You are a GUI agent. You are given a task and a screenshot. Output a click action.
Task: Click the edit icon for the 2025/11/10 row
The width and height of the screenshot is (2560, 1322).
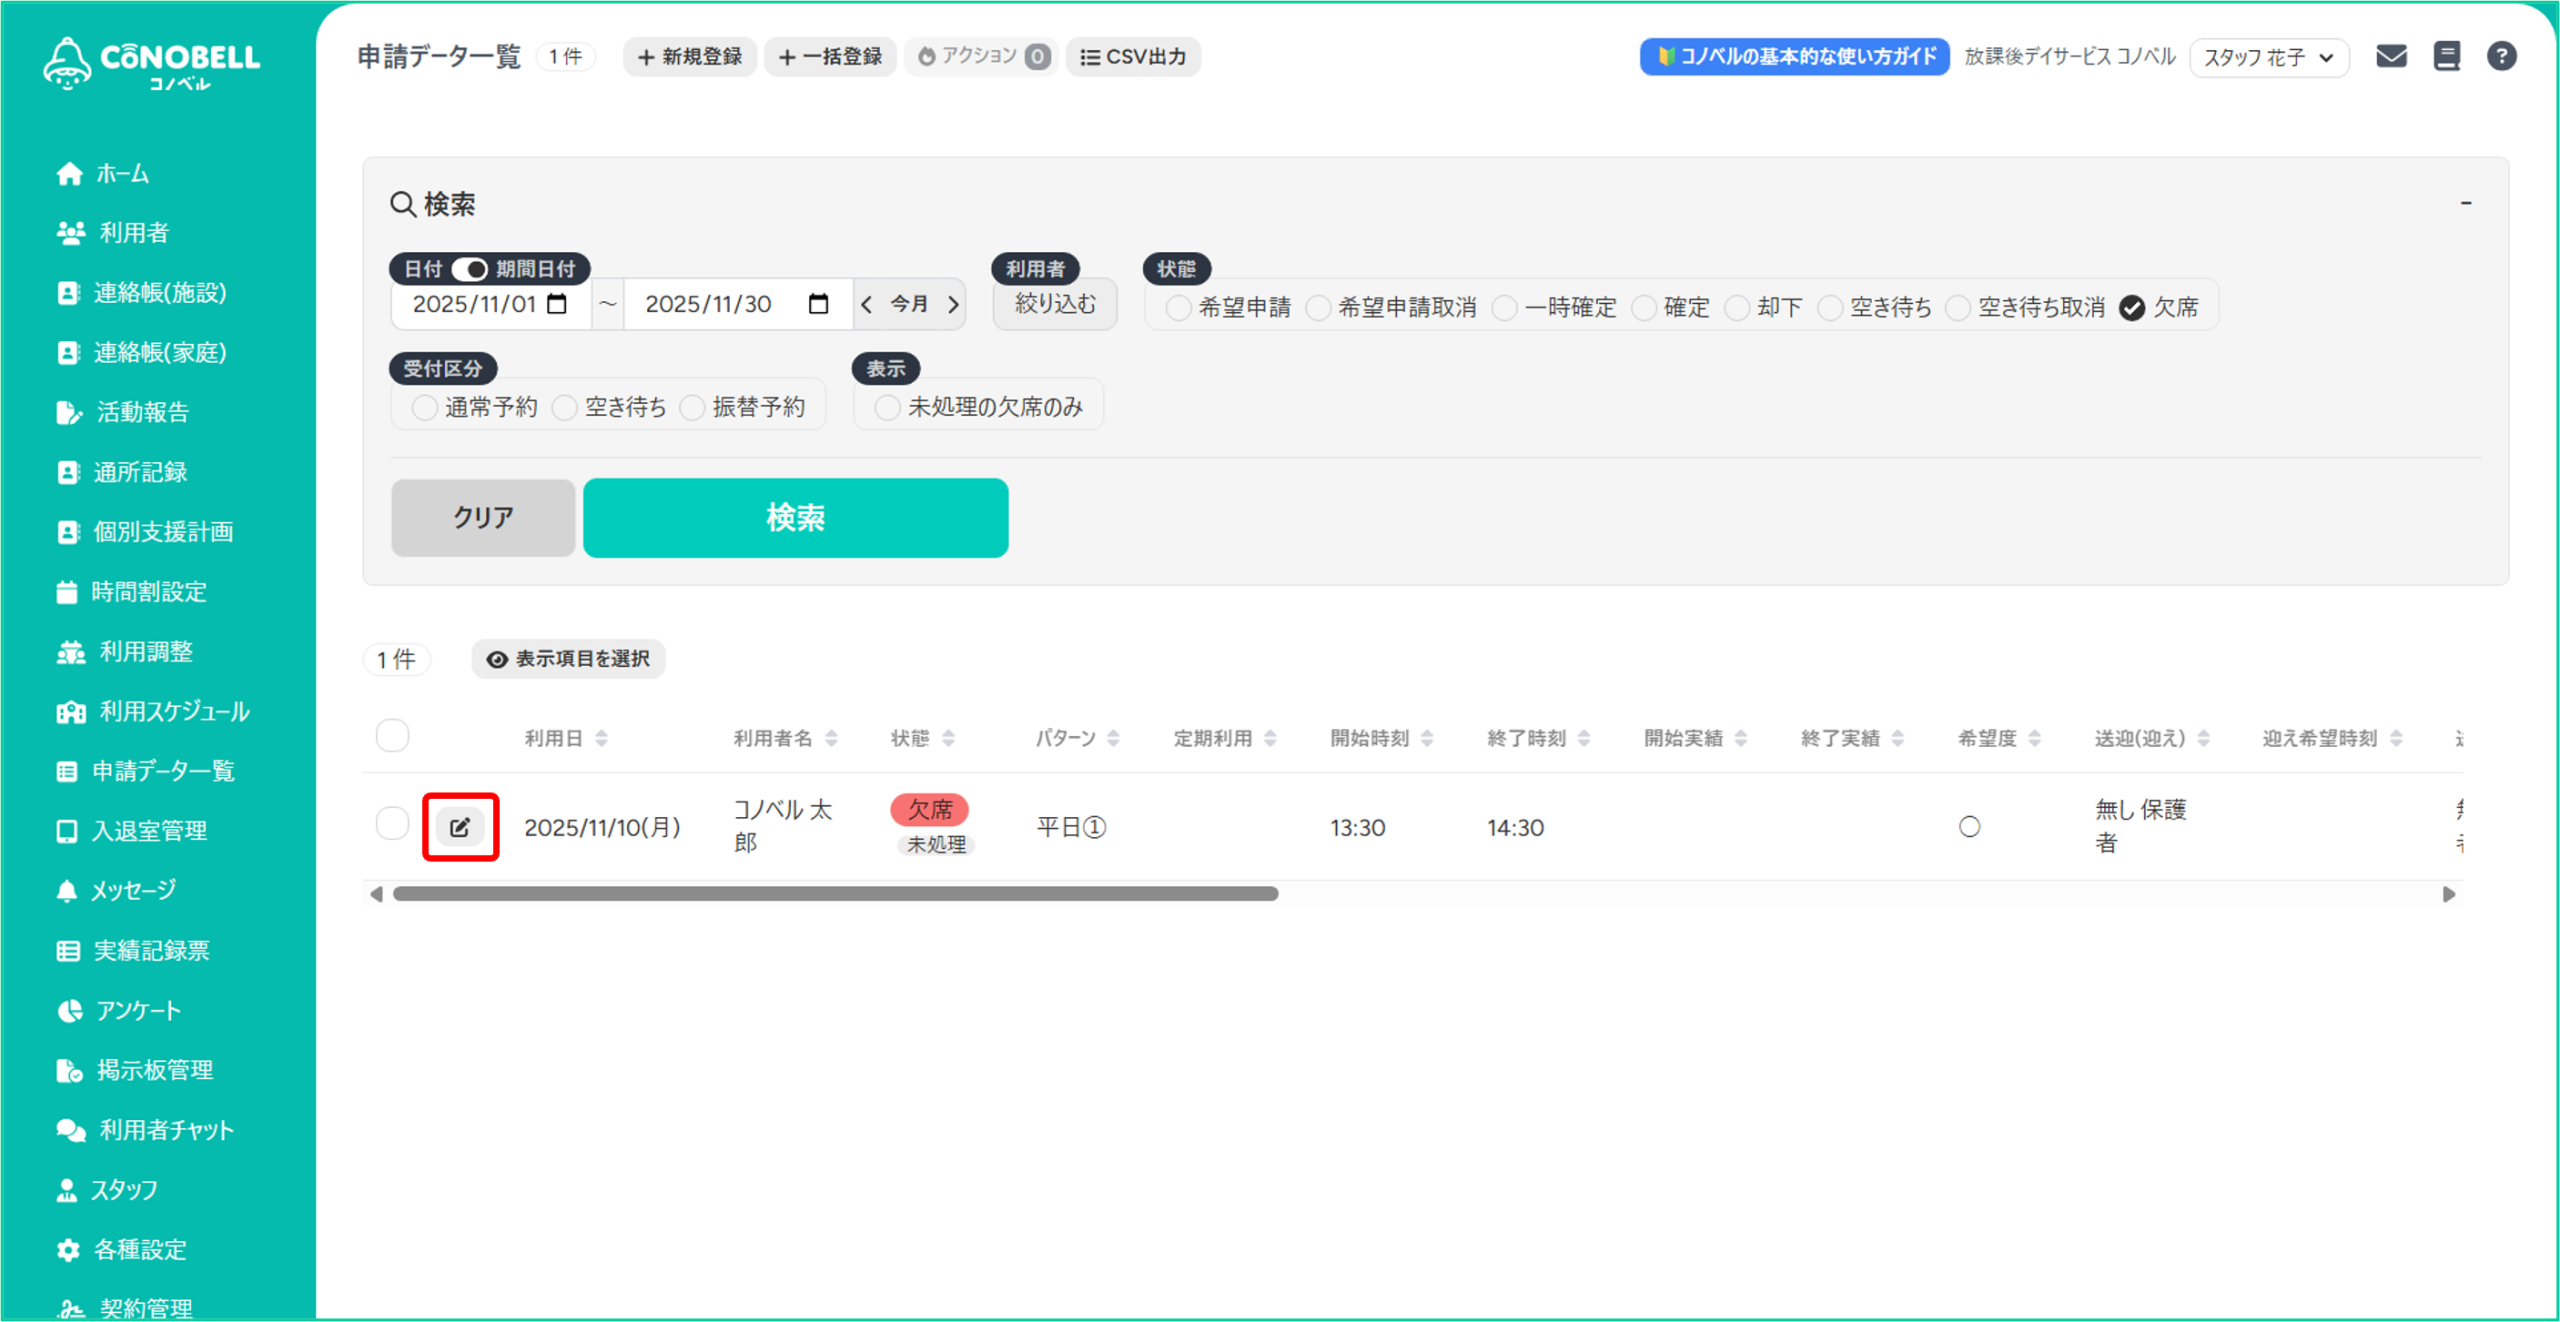pos(460,827)
